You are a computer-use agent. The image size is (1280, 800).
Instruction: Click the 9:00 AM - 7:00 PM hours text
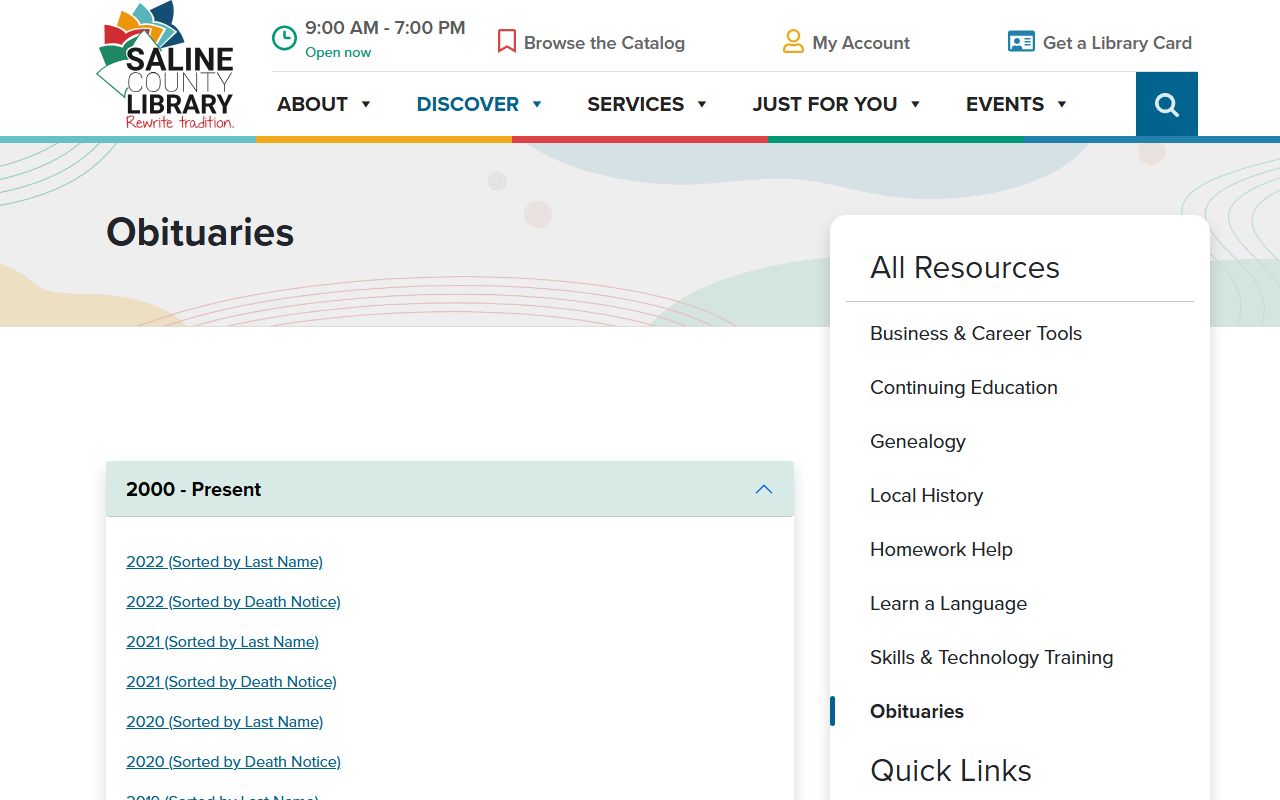pos(385,28)
